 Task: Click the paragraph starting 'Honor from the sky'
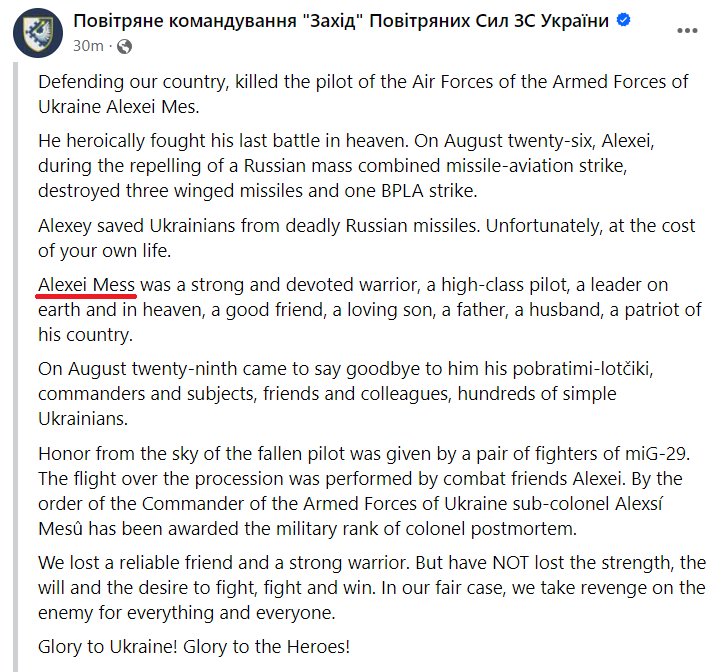(364, 491)
